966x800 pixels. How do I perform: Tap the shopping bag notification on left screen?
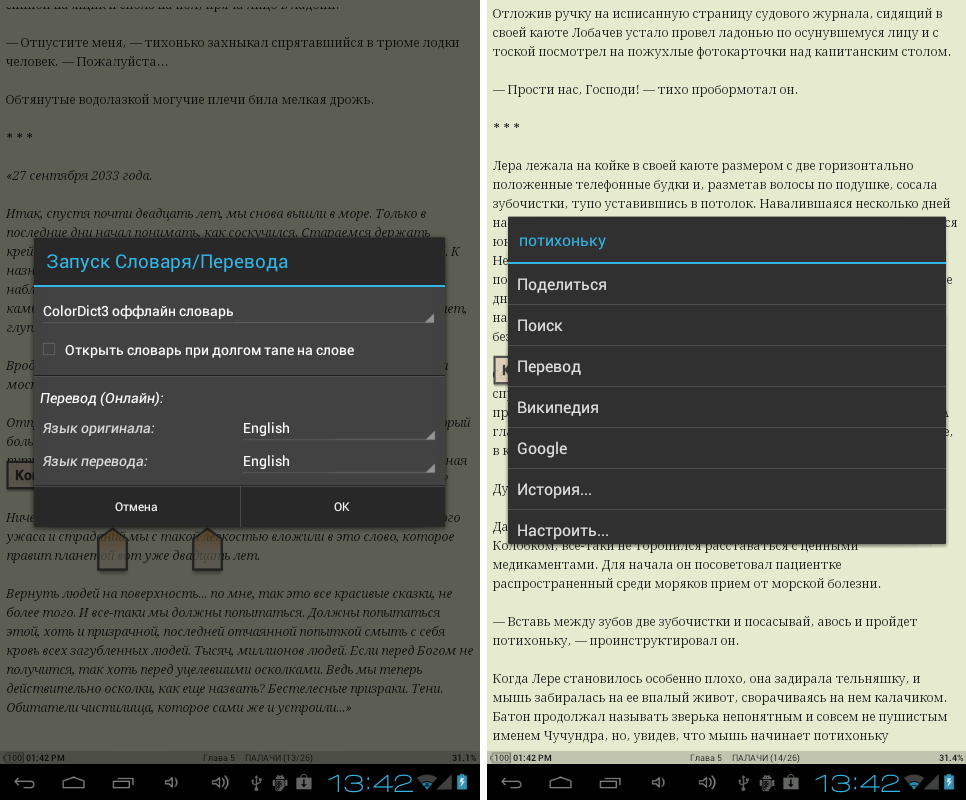pyautogui.click(x=304, y=783)
